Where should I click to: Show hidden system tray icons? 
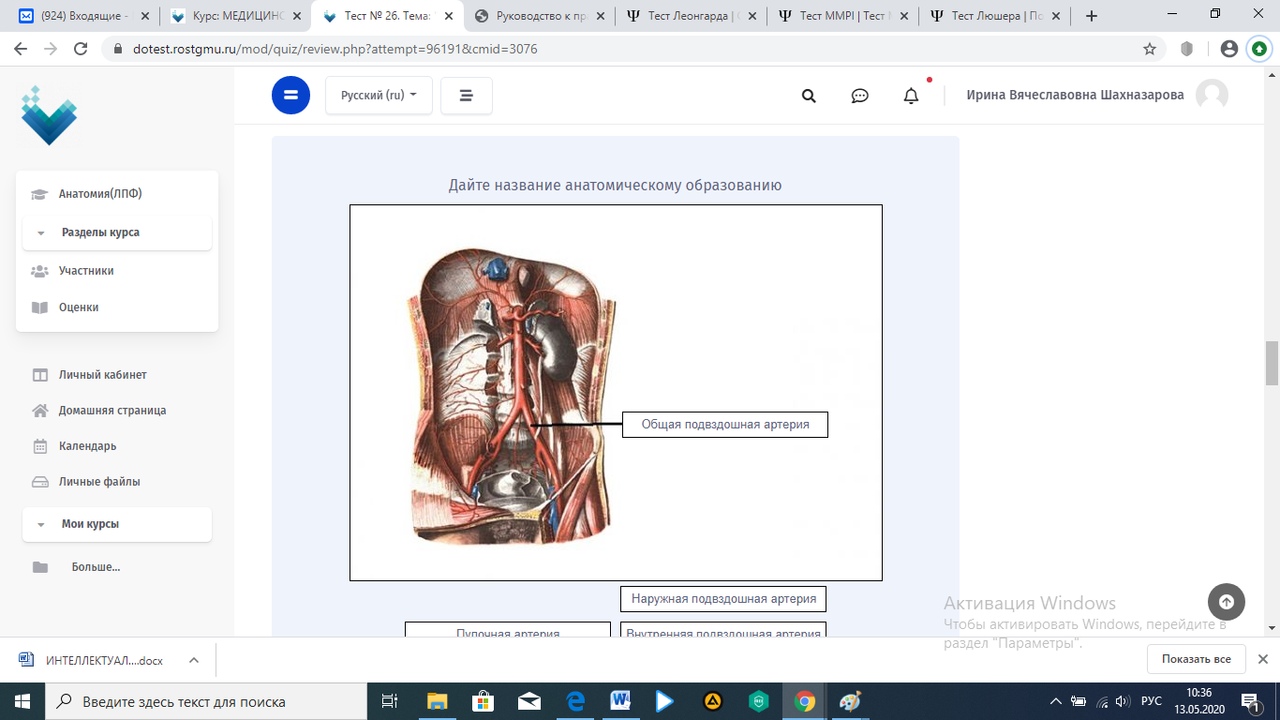pos(1056,701)
